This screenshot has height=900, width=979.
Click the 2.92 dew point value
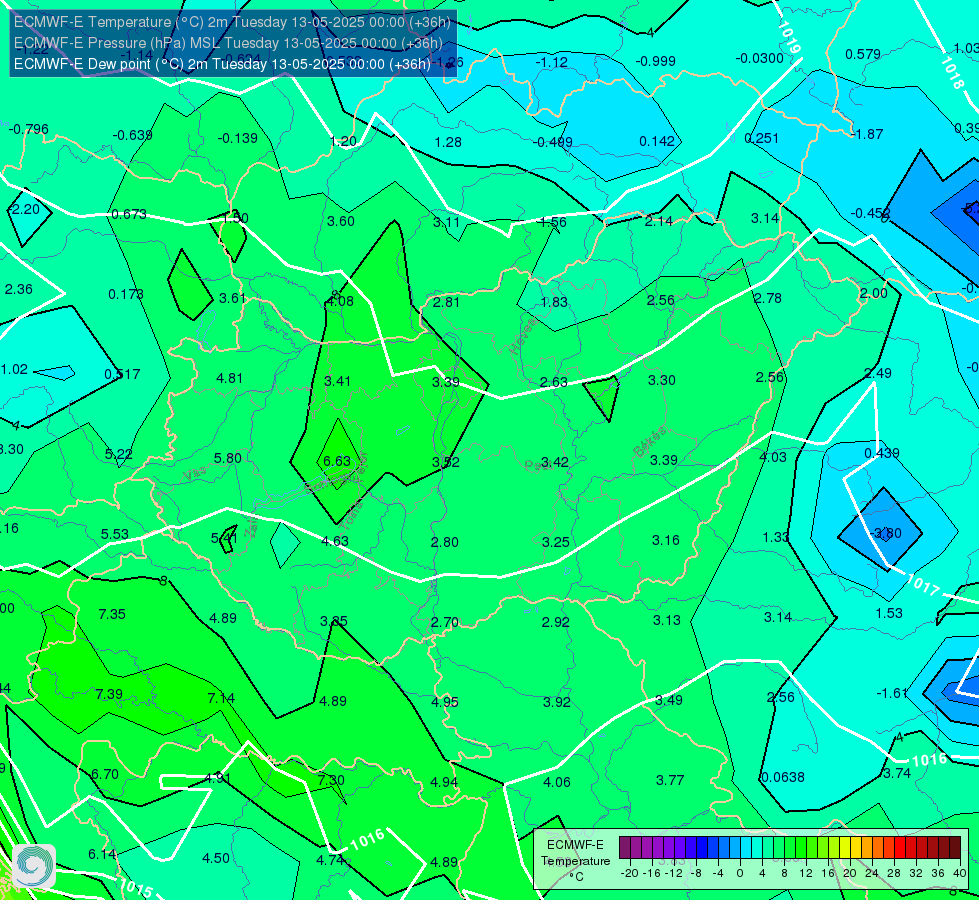coord(556,622)
